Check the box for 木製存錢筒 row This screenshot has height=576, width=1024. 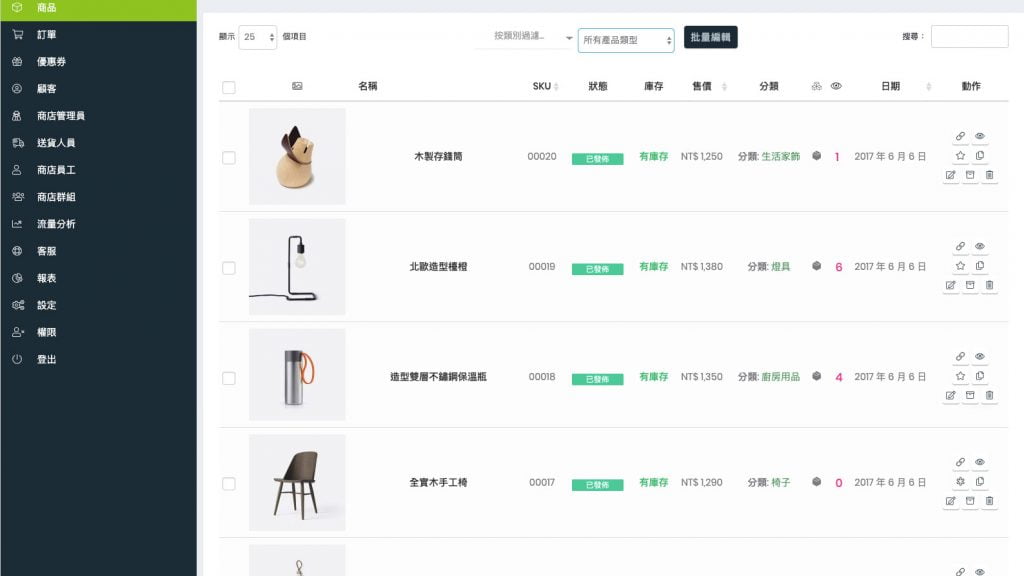[229, 157]
